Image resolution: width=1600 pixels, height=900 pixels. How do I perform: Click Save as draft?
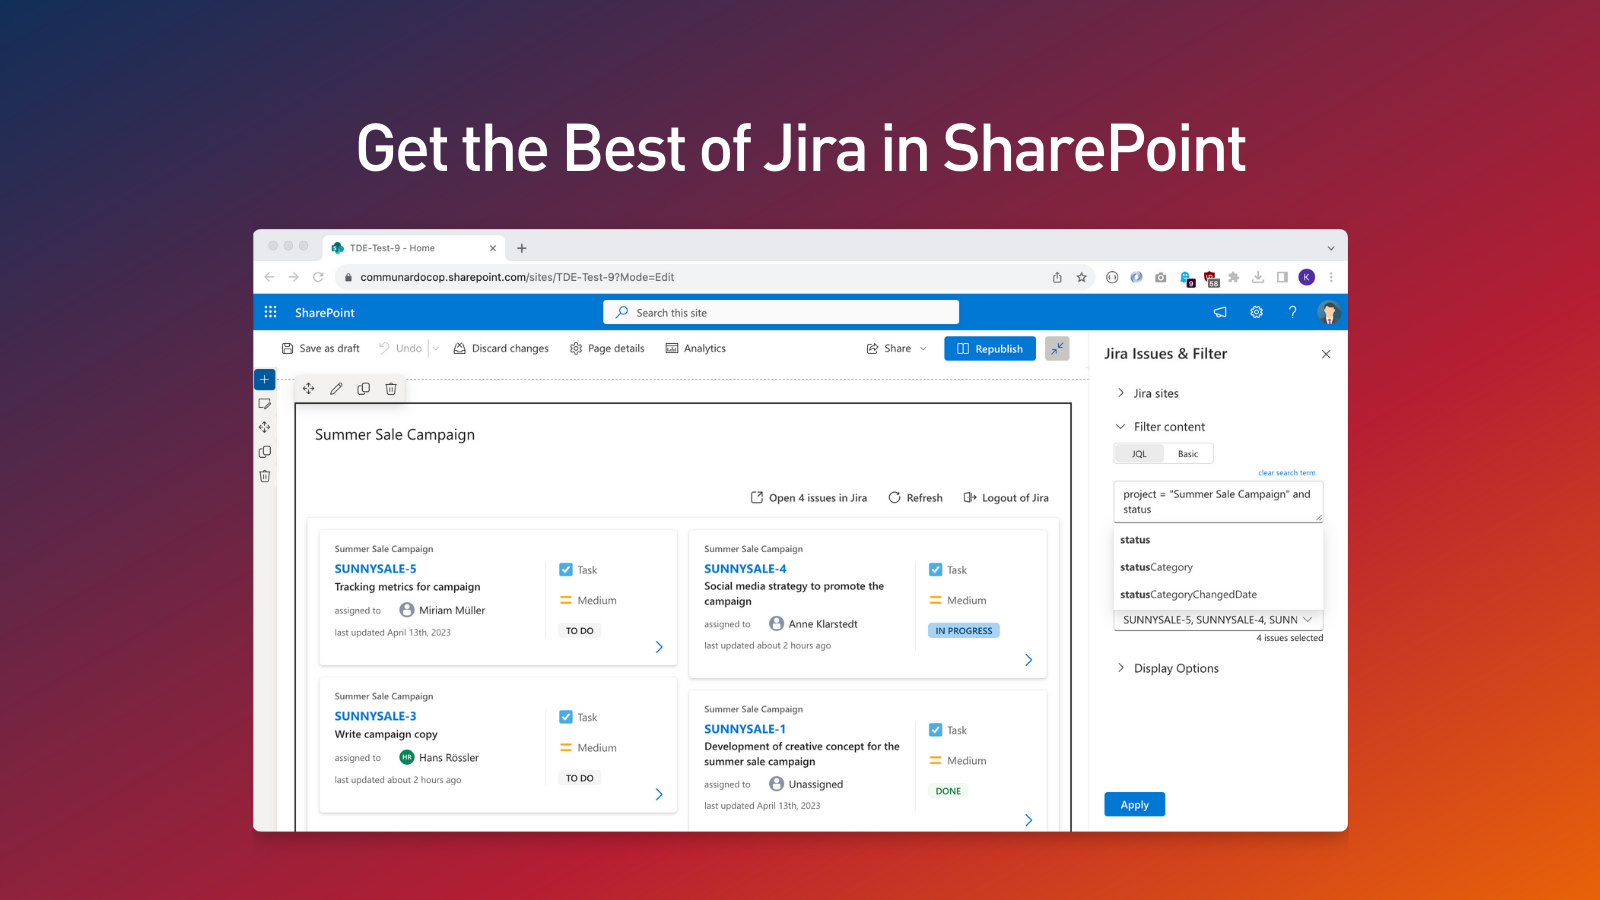[x=320, y=348]
